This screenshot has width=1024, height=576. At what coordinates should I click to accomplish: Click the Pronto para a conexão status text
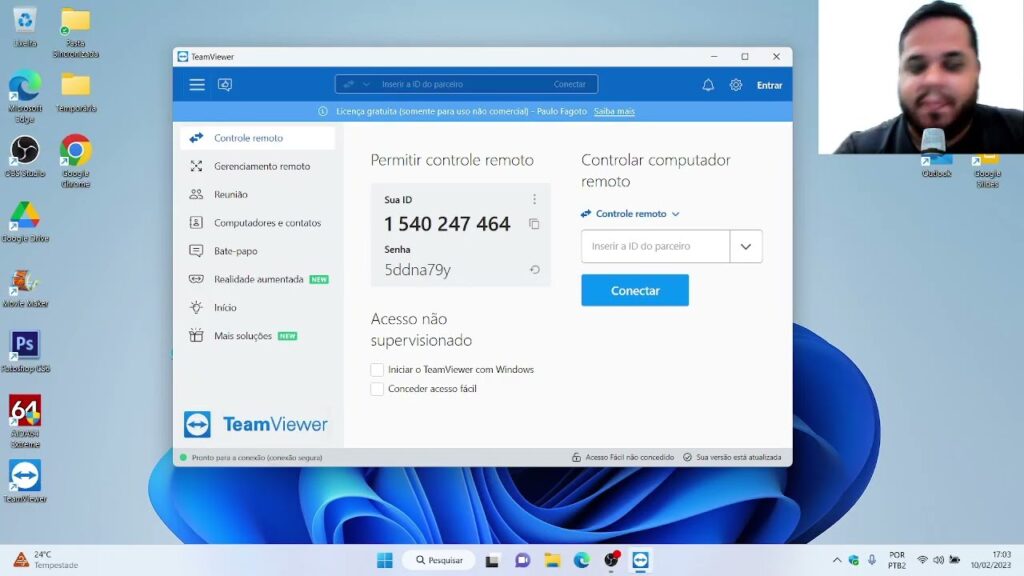pos(257,458)
